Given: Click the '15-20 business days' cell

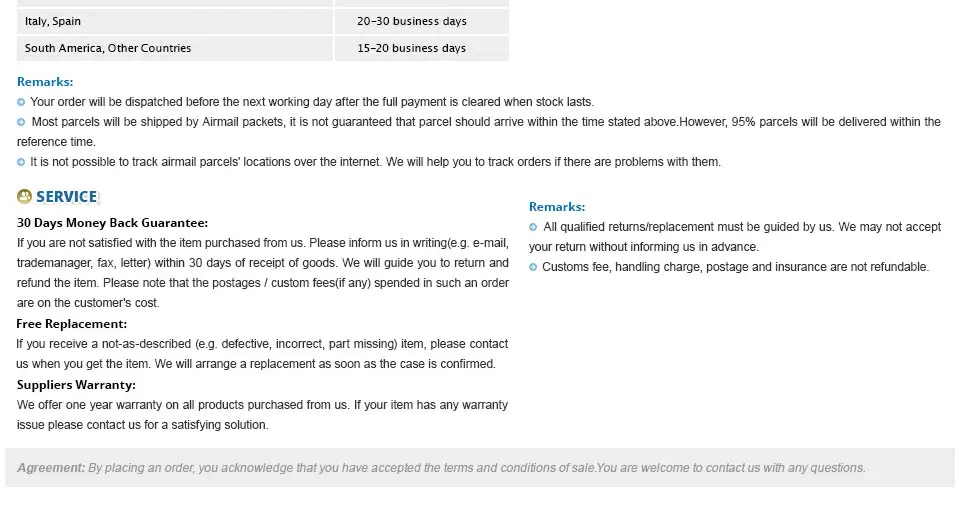Looking at the screenshot, I should click(422, 48).
